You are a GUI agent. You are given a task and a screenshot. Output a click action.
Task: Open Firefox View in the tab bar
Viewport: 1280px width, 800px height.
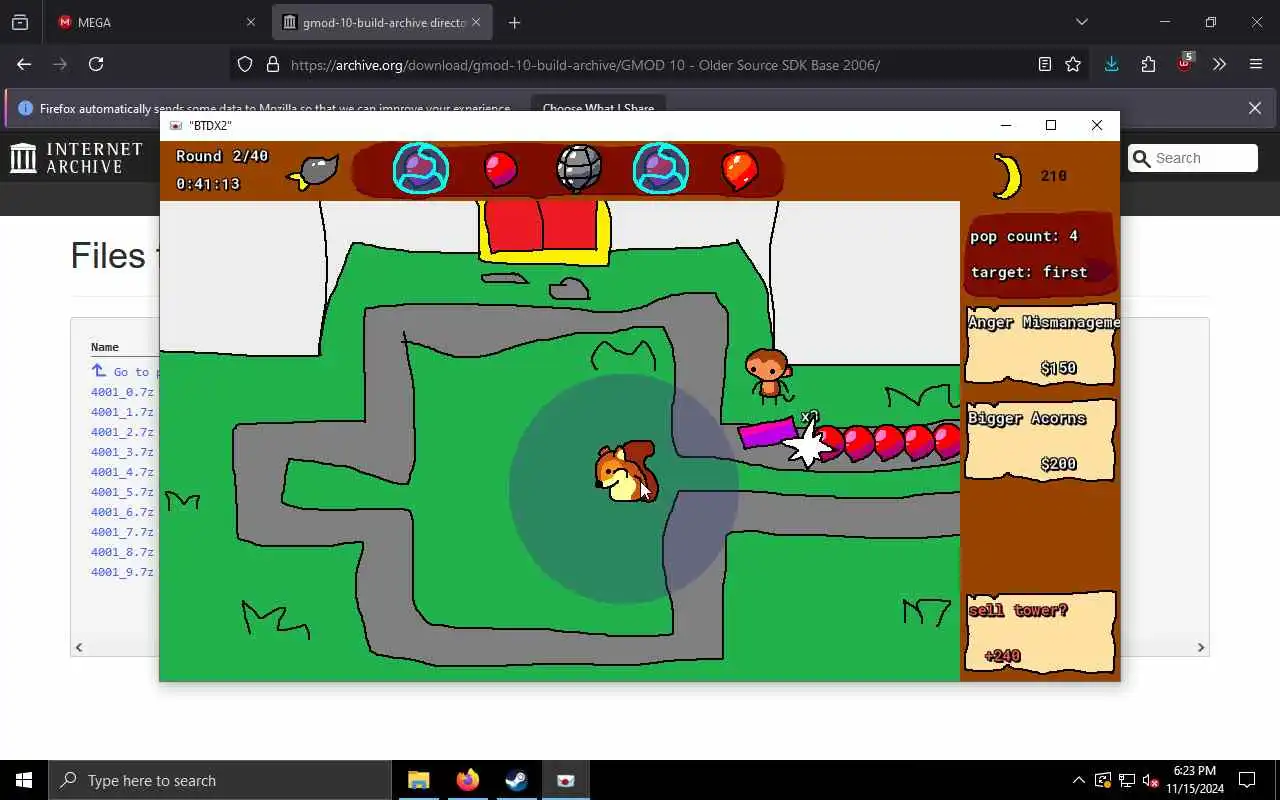point(20,22)
